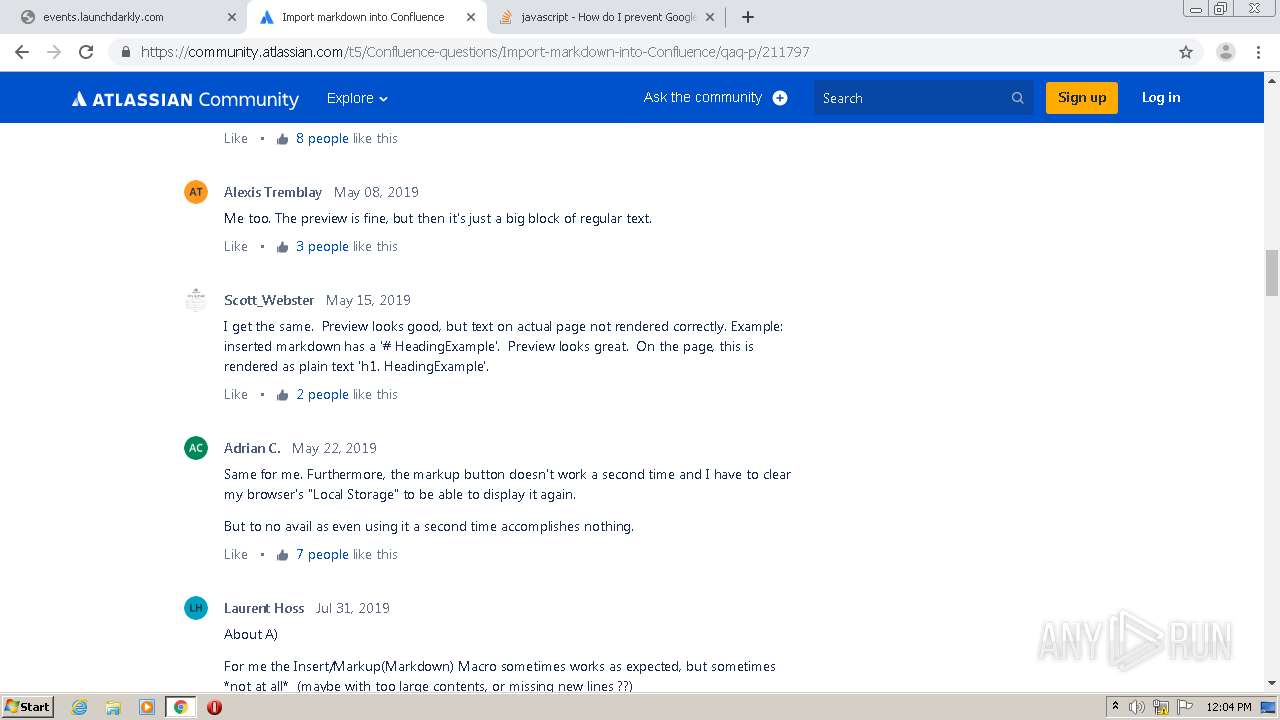Open Laurent Hoss's profile link
Screen dimensions: 1280x720
coord(264,608)
